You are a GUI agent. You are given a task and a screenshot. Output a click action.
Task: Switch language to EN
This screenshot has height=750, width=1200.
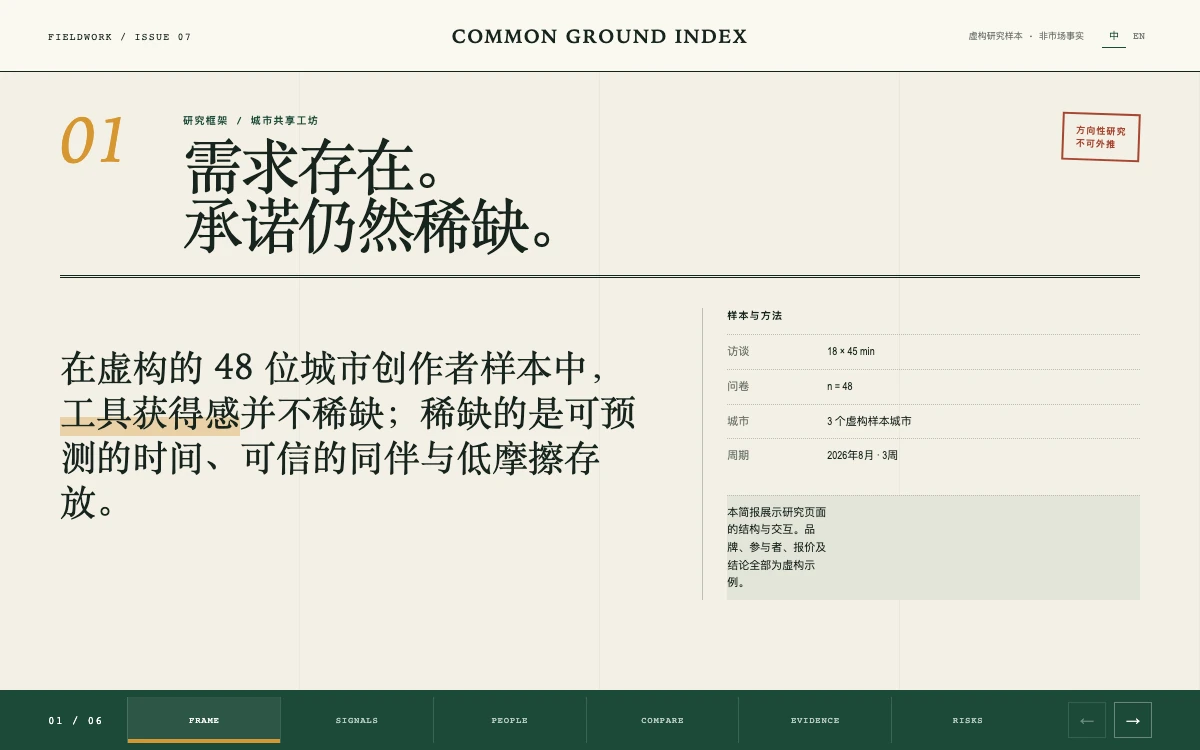click(1139, 36)
